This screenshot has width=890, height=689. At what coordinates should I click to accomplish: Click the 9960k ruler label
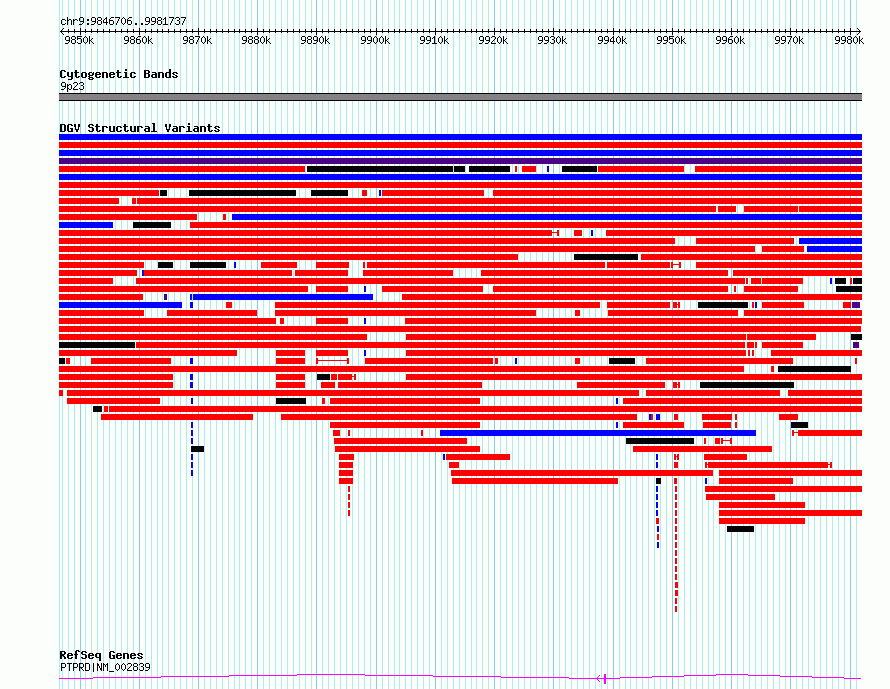click(x=730, y=40)
